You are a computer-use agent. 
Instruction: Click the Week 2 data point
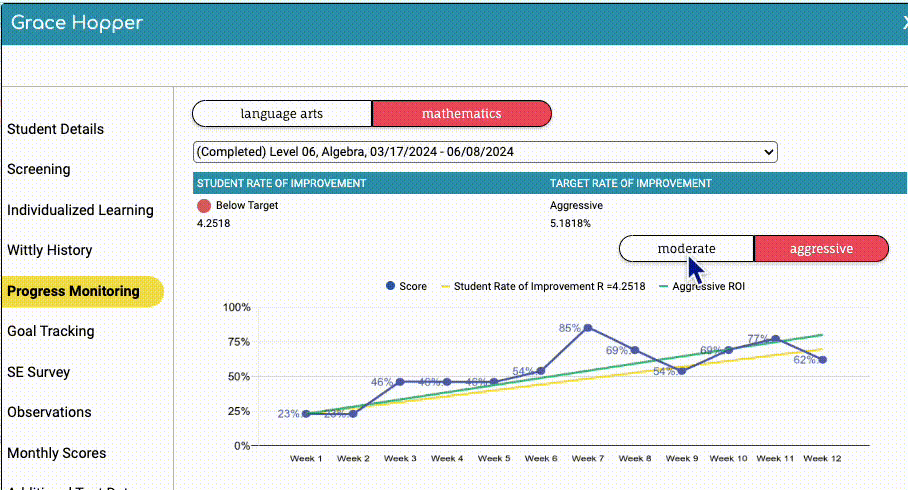(x=353, y=414)
